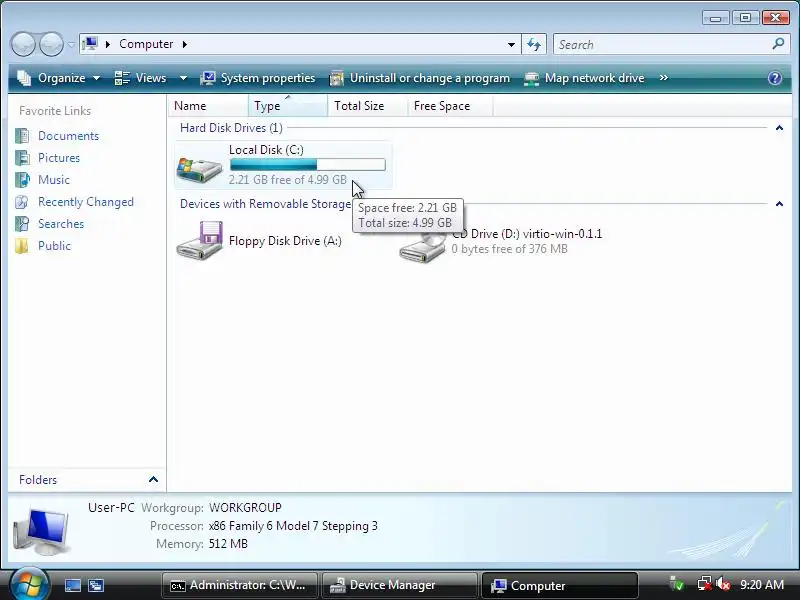This screenshot has height=600, width=800.
Task: Show more toolbar commands chevron
Action: click(x=663, y=78)
